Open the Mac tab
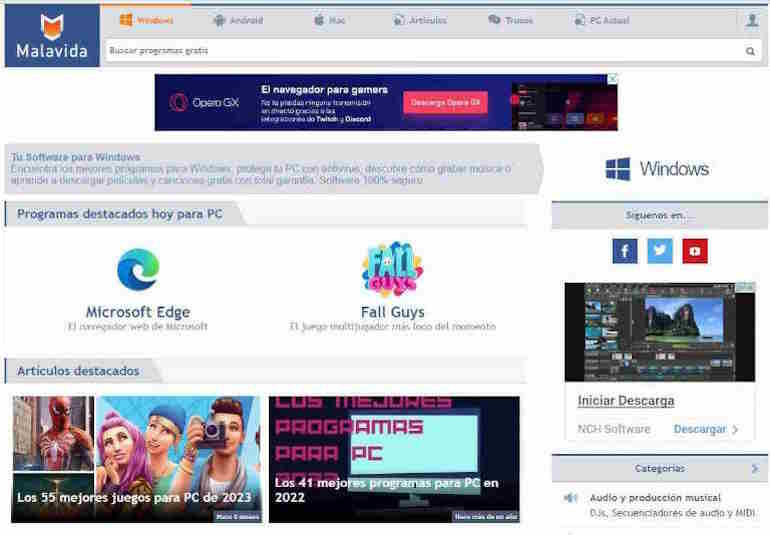Screen dimensions: 770x535 [330, 20]
